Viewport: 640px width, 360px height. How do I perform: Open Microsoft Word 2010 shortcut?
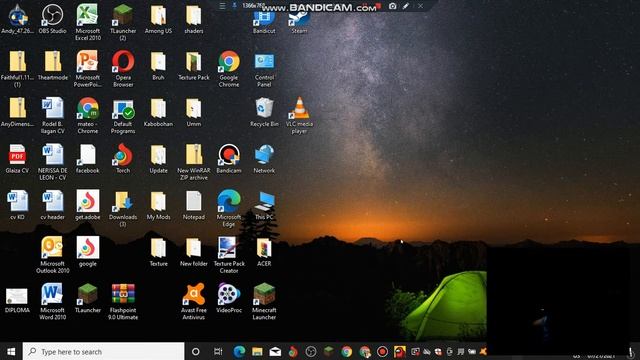click(x=53, y=302)
